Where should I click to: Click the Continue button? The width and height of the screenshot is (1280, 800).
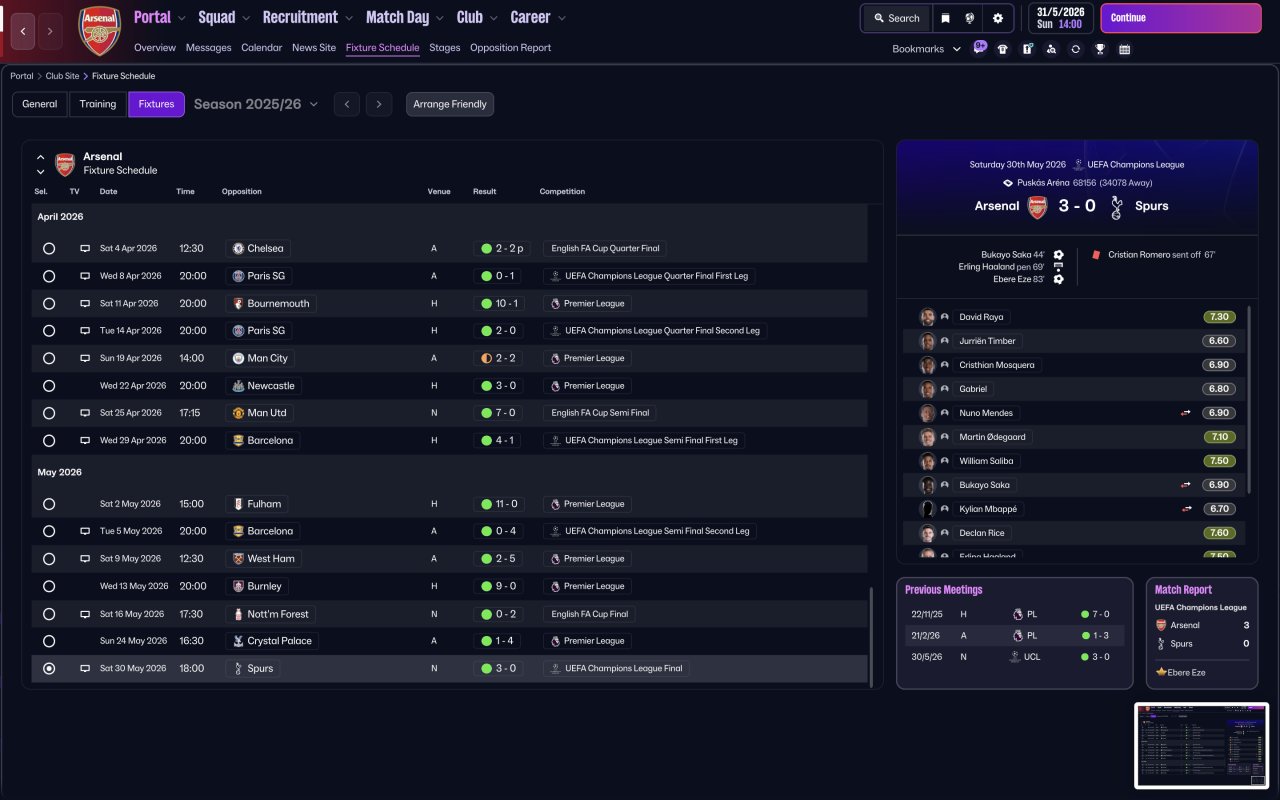(x=1181, y=18)
